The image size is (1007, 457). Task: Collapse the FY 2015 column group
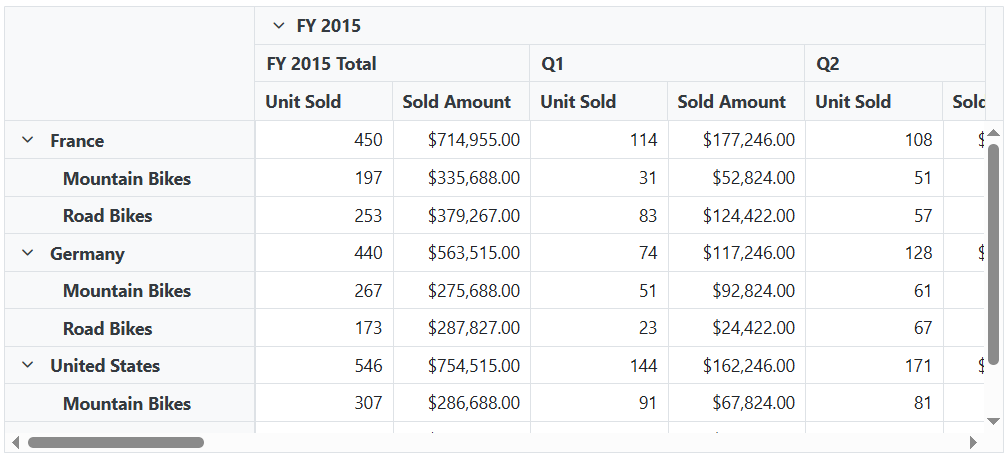279,26
